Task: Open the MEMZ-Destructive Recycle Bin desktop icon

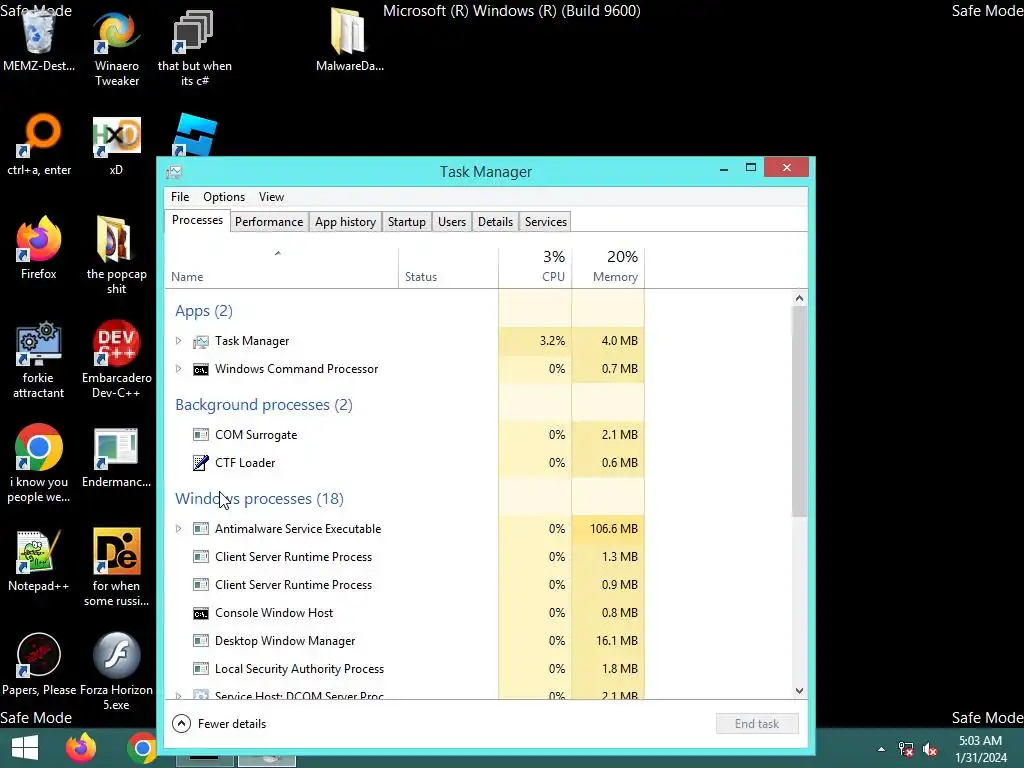Action: coord(39,40)
